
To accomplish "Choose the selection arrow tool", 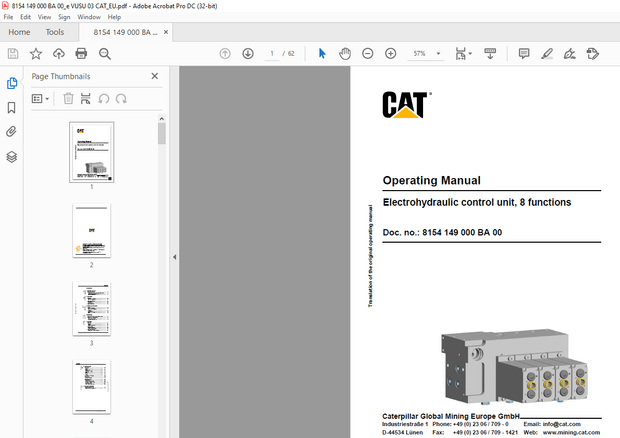I will click(322, 53).
